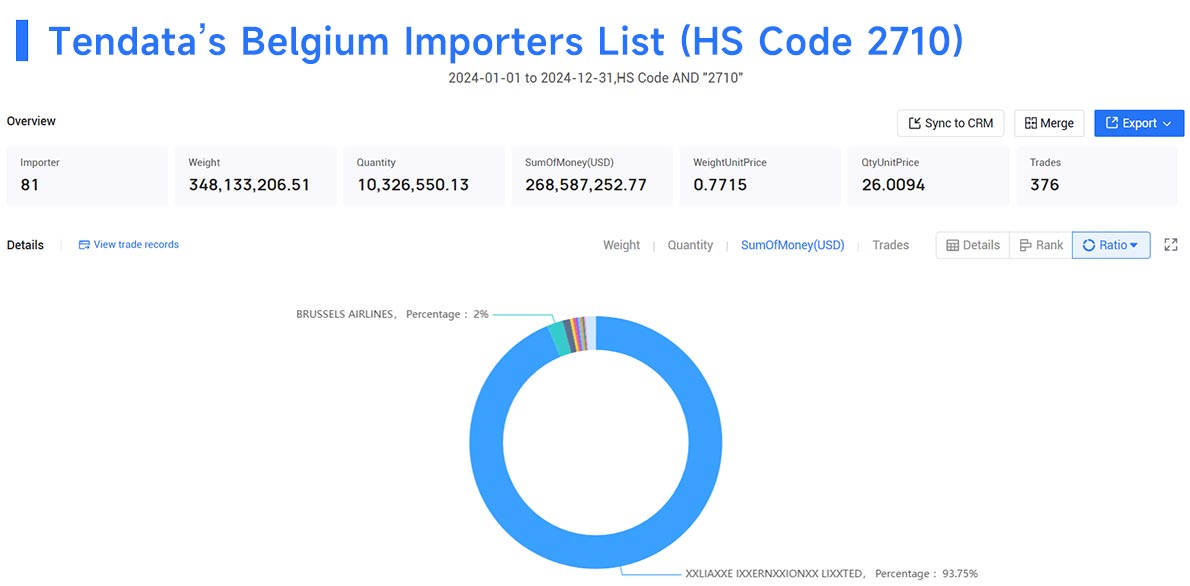This screenshot has height=586, width=1190.
Task: Show the Rank chart view
Action: [1040, 245]
